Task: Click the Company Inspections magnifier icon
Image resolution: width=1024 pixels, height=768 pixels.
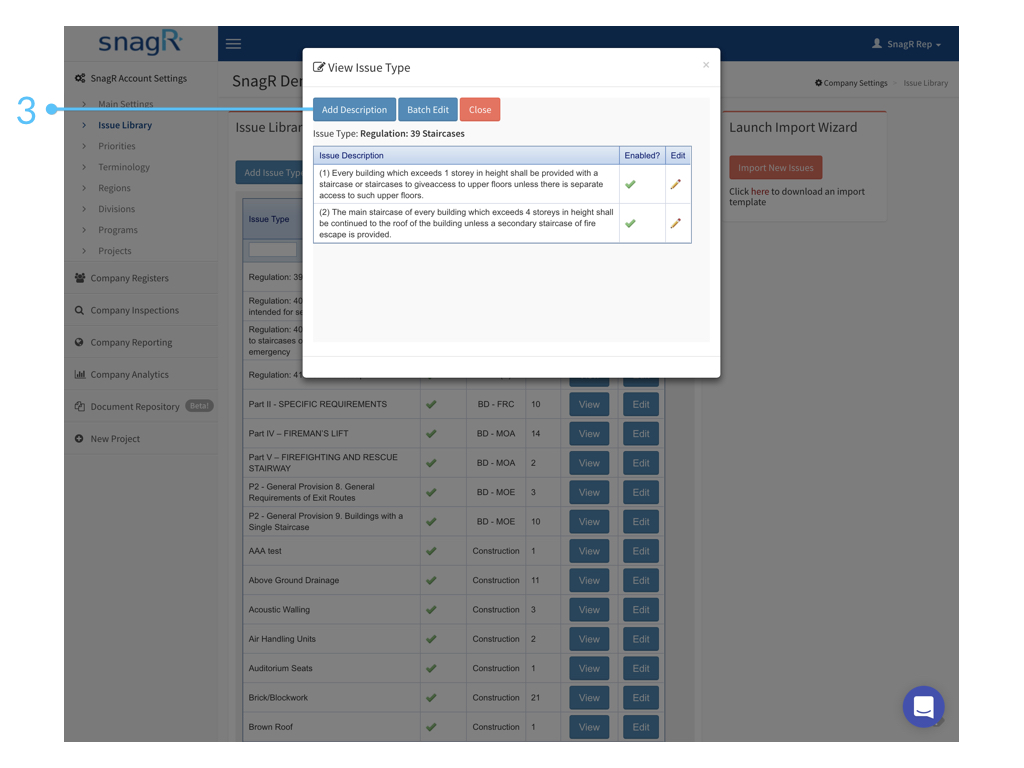Action: coord(79,310)
